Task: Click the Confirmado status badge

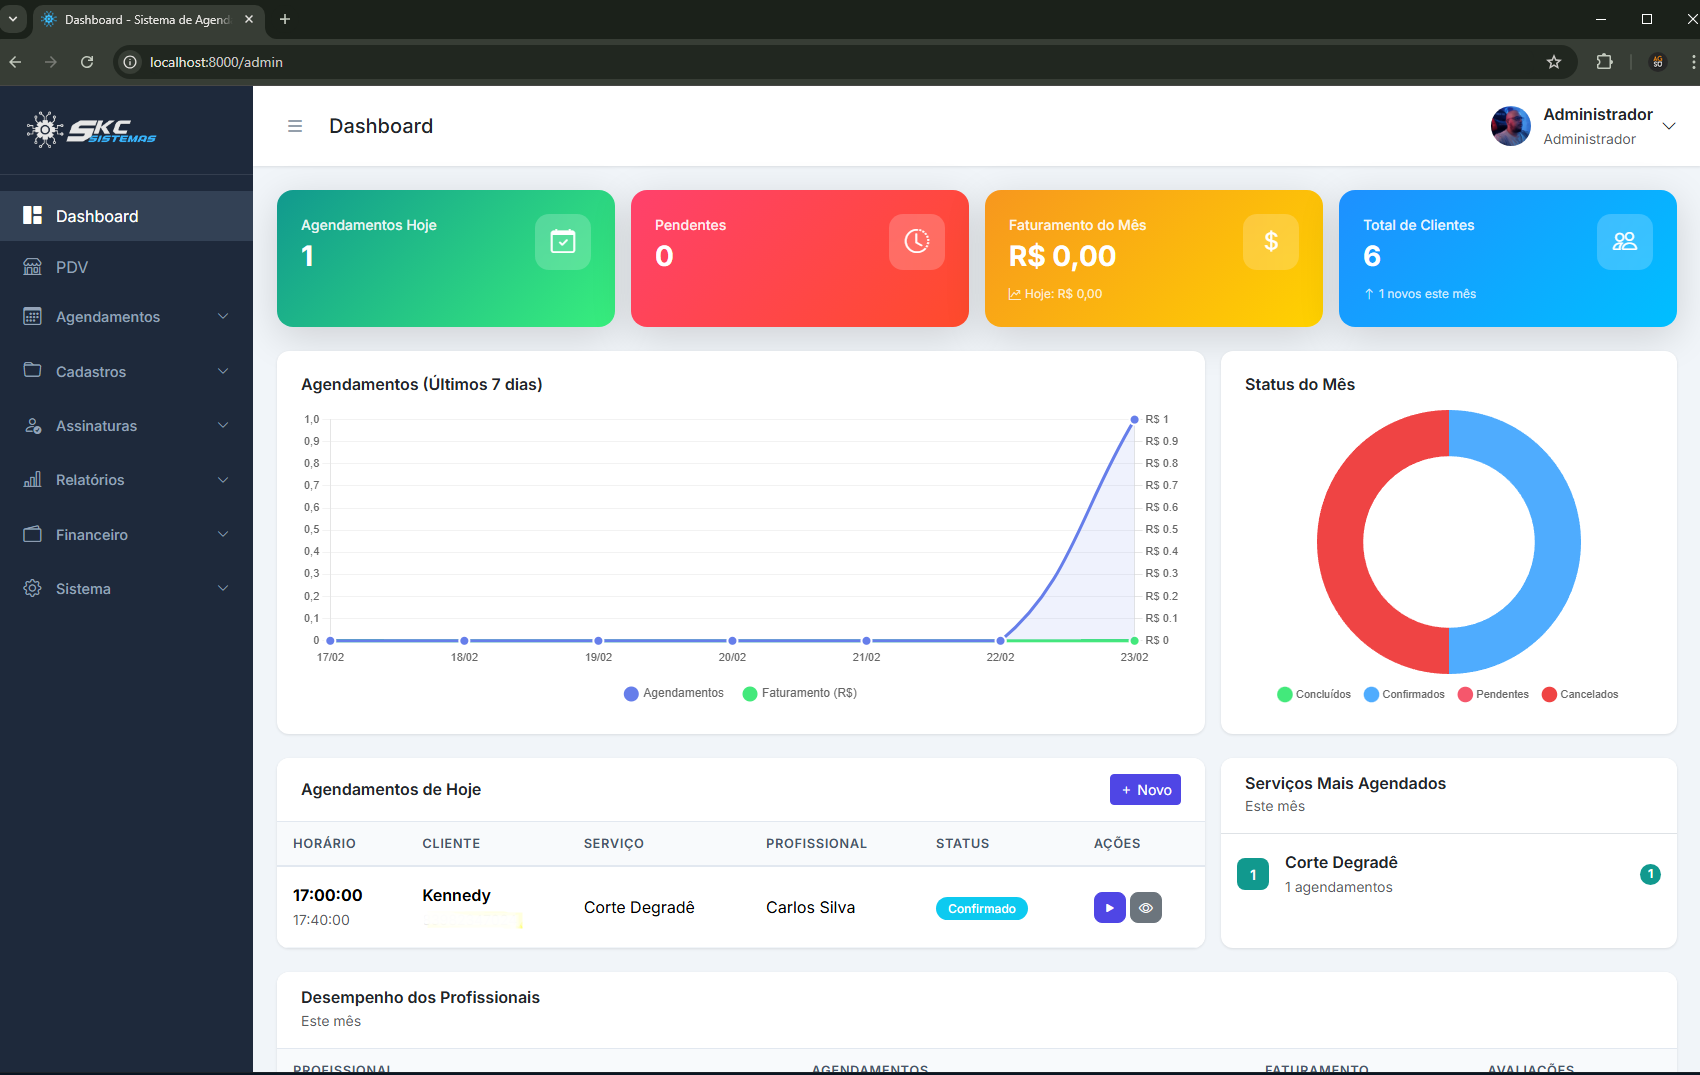Action: [x=981, y=908]
